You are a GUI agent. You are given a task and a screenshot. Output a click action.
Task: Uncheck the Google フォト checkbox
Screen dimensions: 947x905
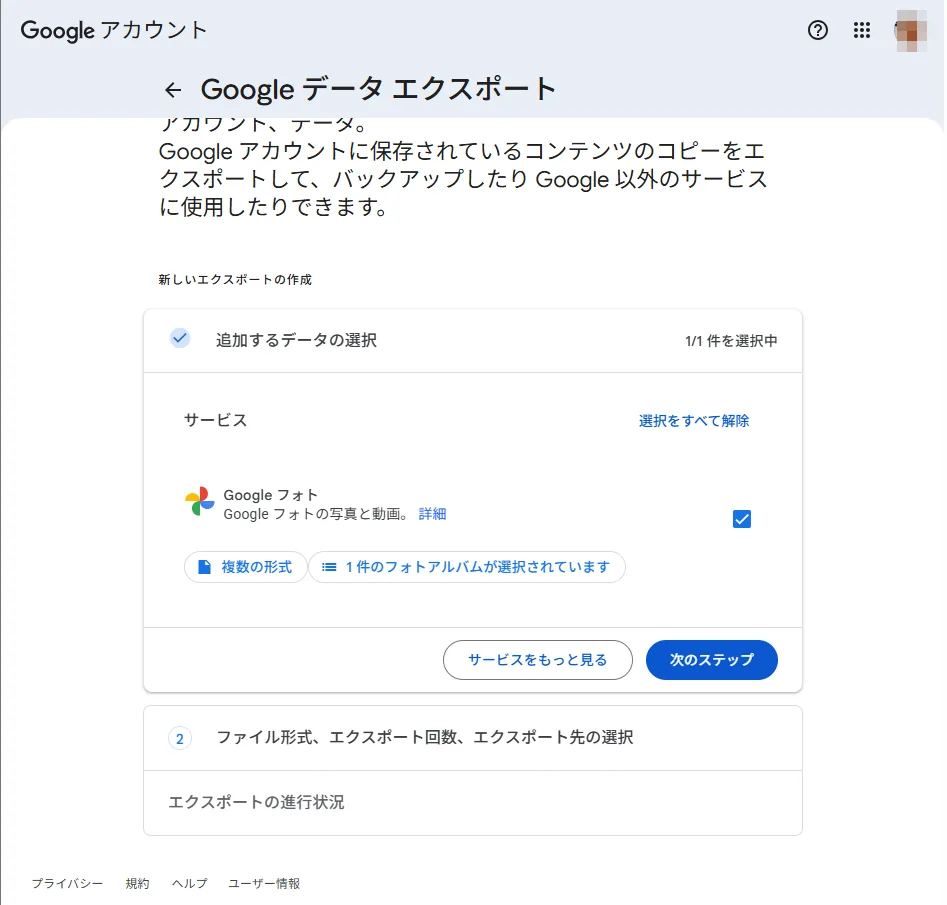pos(742,519)
